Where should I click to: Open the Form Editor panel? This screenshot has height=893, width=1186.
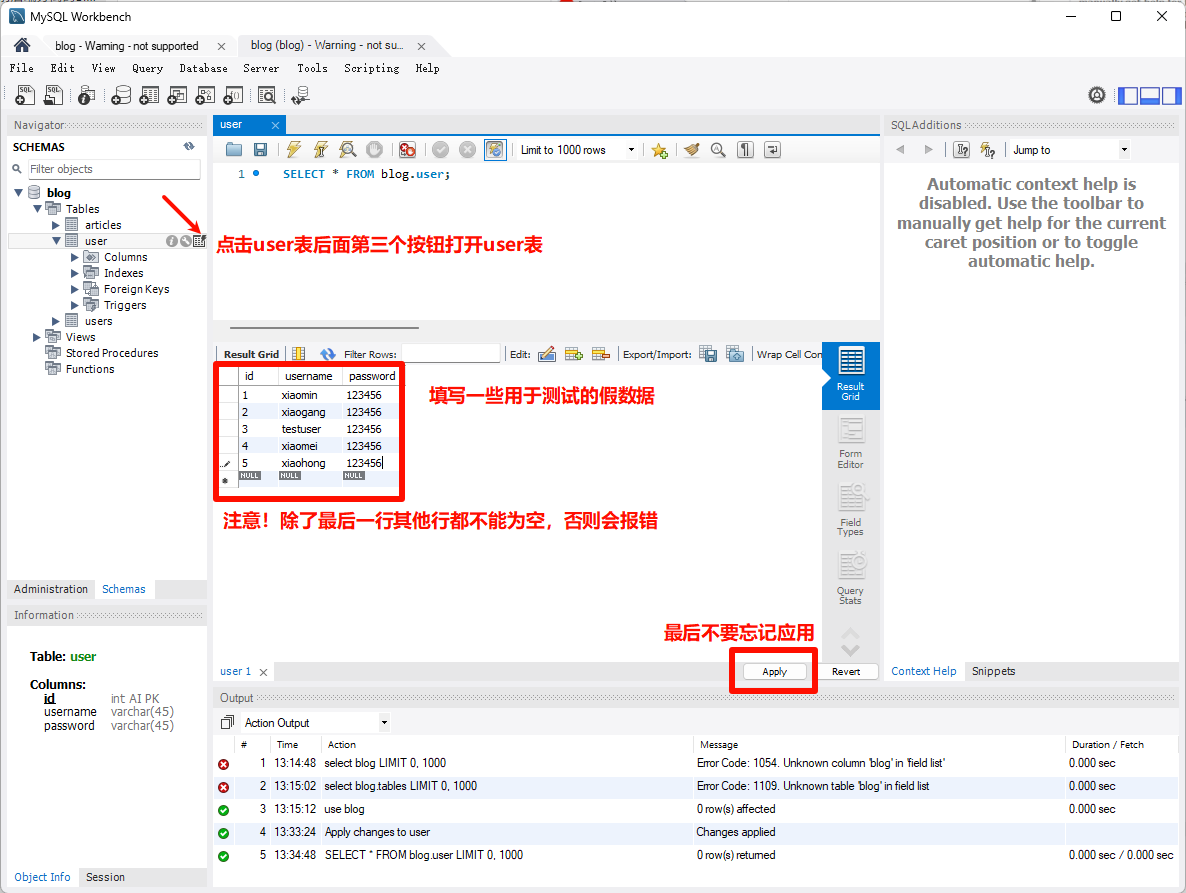(x=850, y=443)
